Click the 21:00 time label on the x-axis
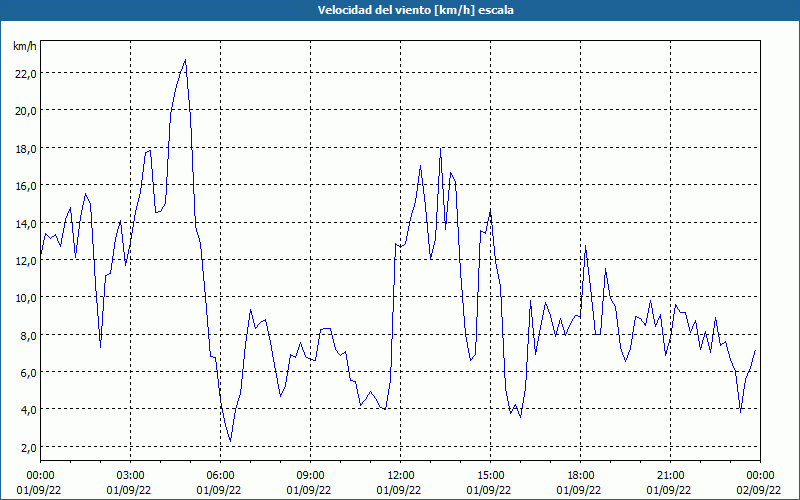The width and height of the screenshot is (800, 500). click(670, 476)
